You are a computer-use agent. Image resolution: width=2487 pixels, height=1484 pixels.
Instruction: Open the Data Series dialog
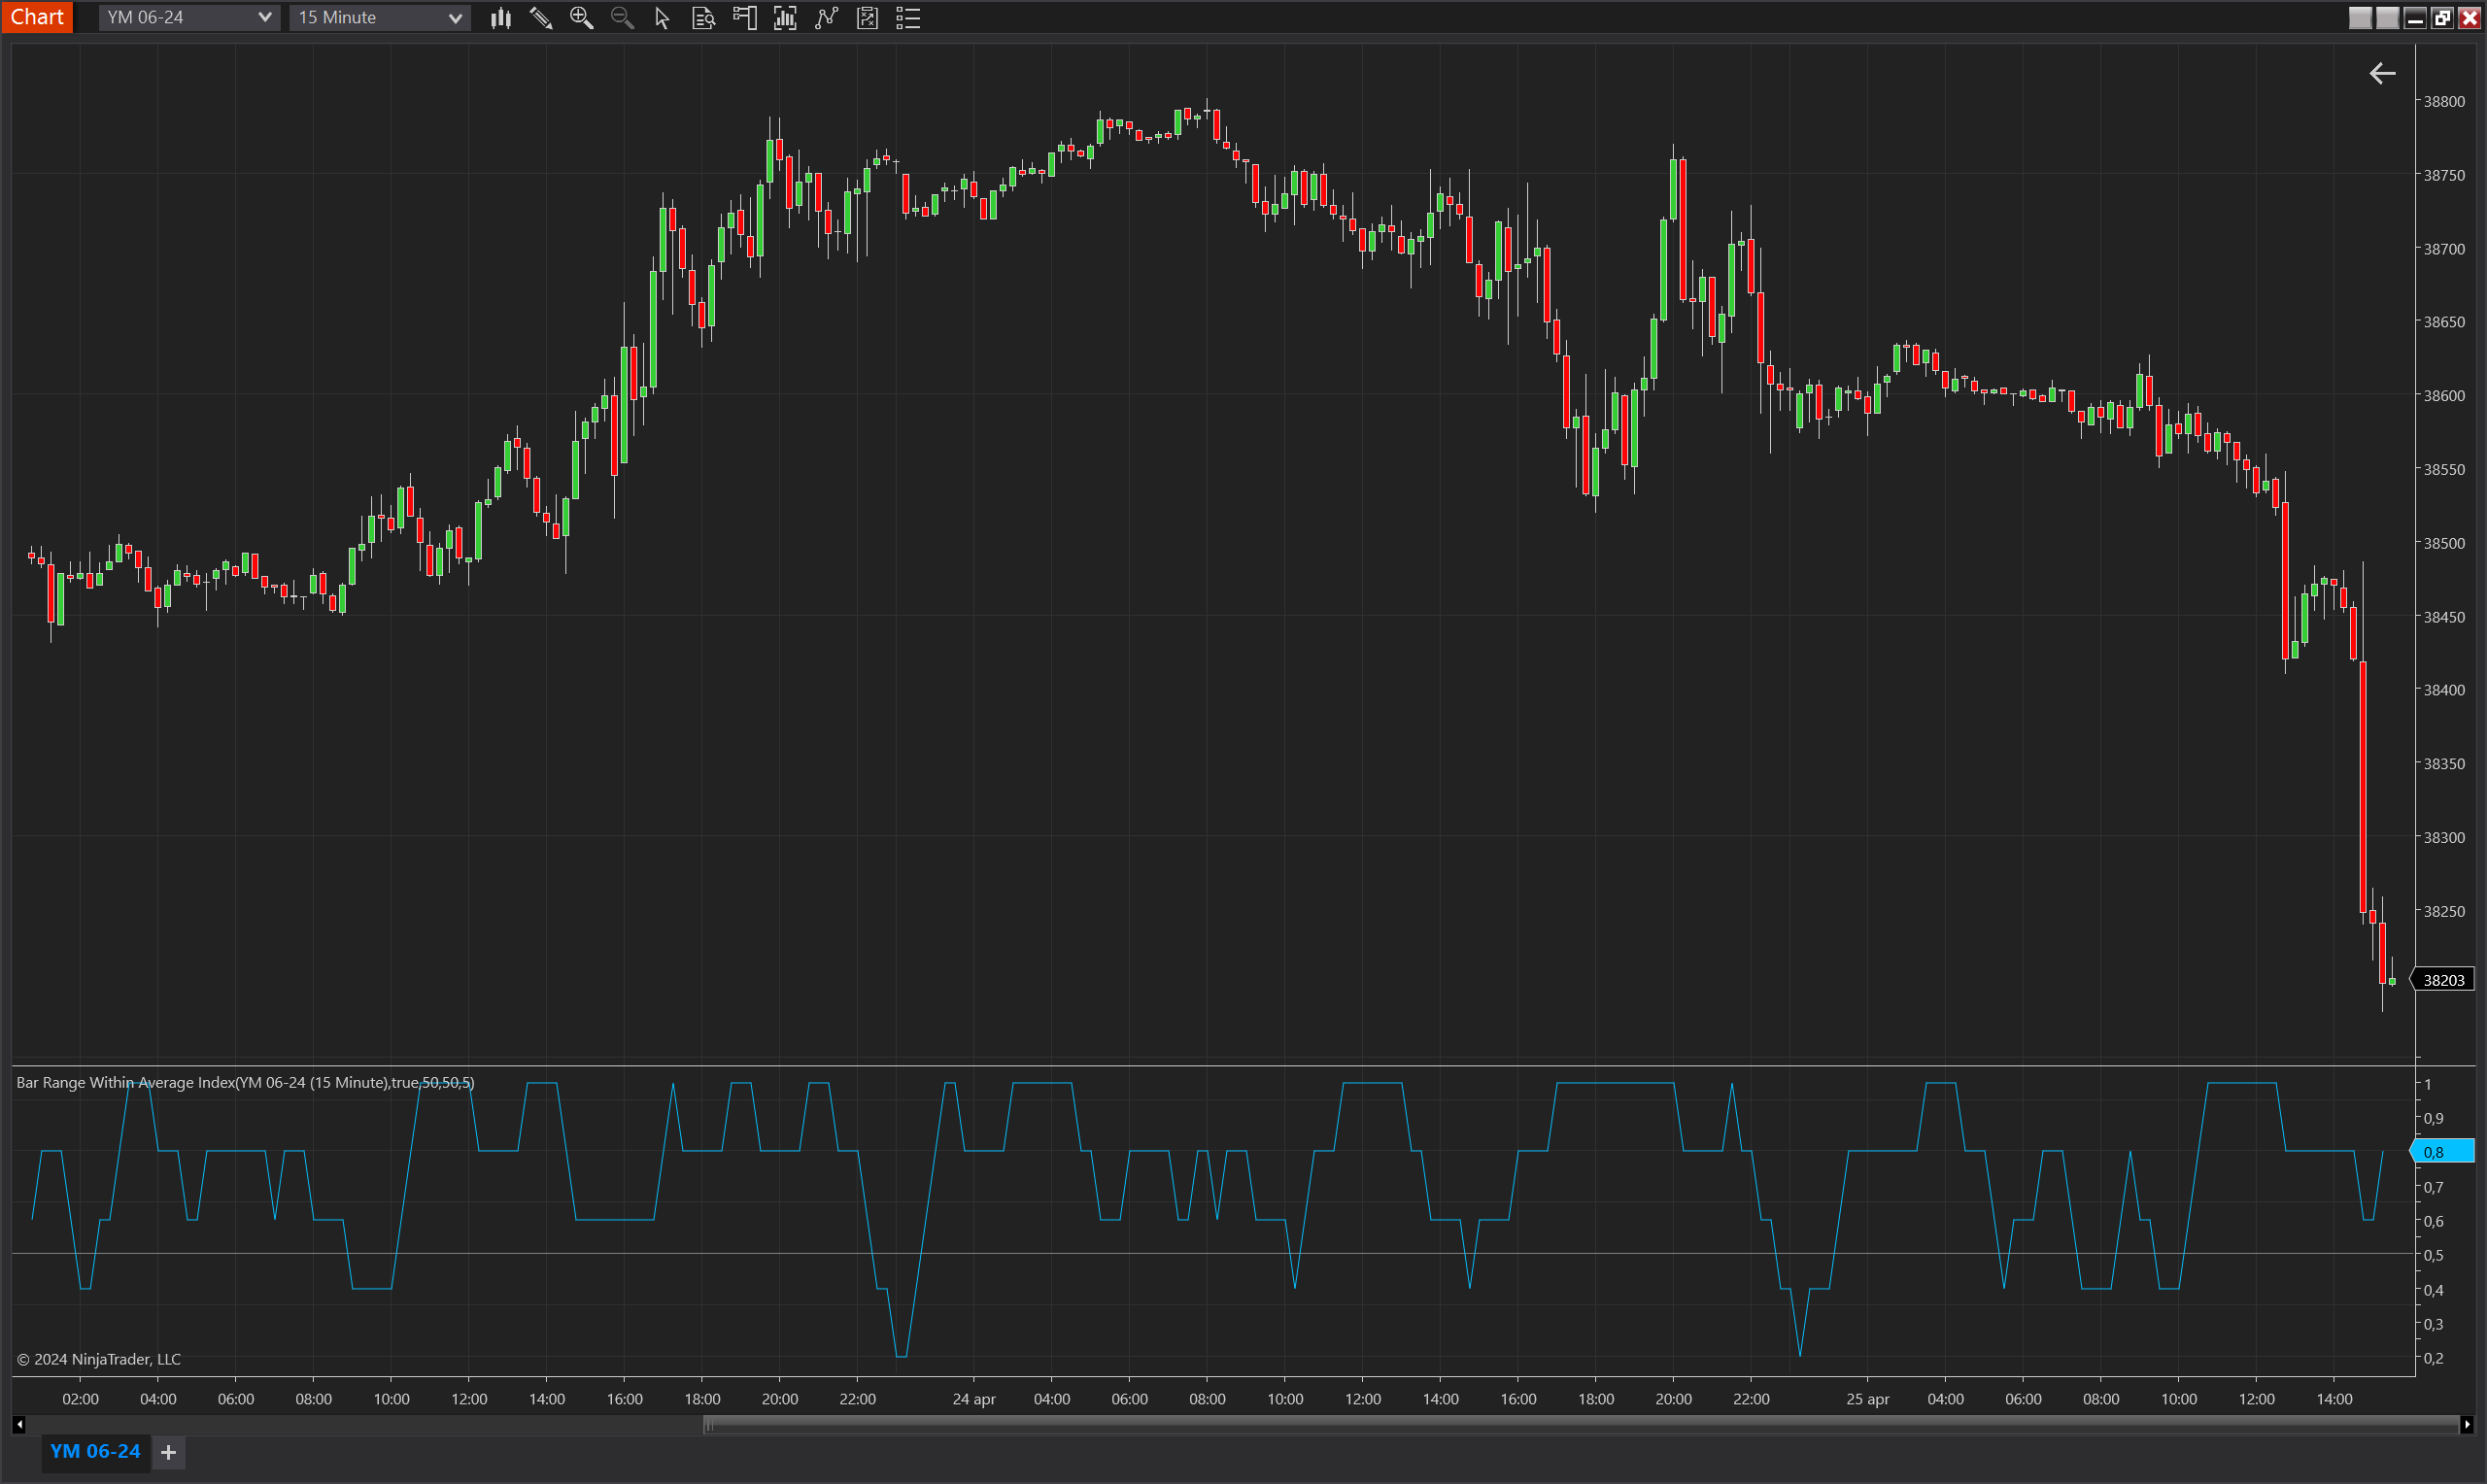[x=785, y=18]
